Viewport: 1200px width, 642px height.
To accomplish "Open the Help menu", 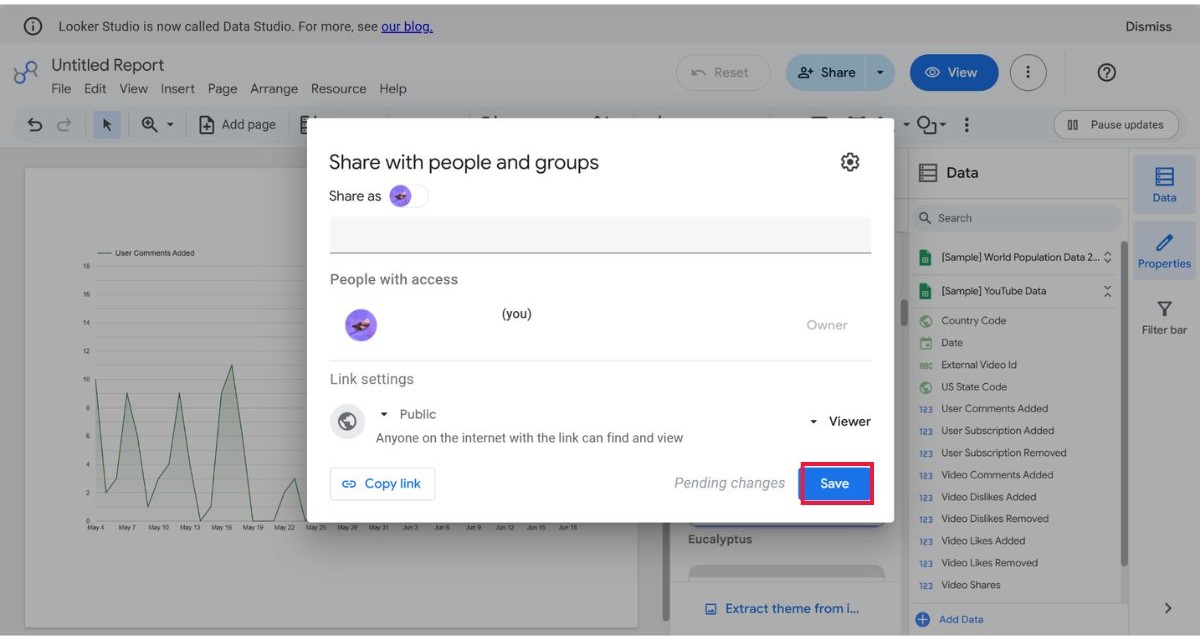I will 393,88.
